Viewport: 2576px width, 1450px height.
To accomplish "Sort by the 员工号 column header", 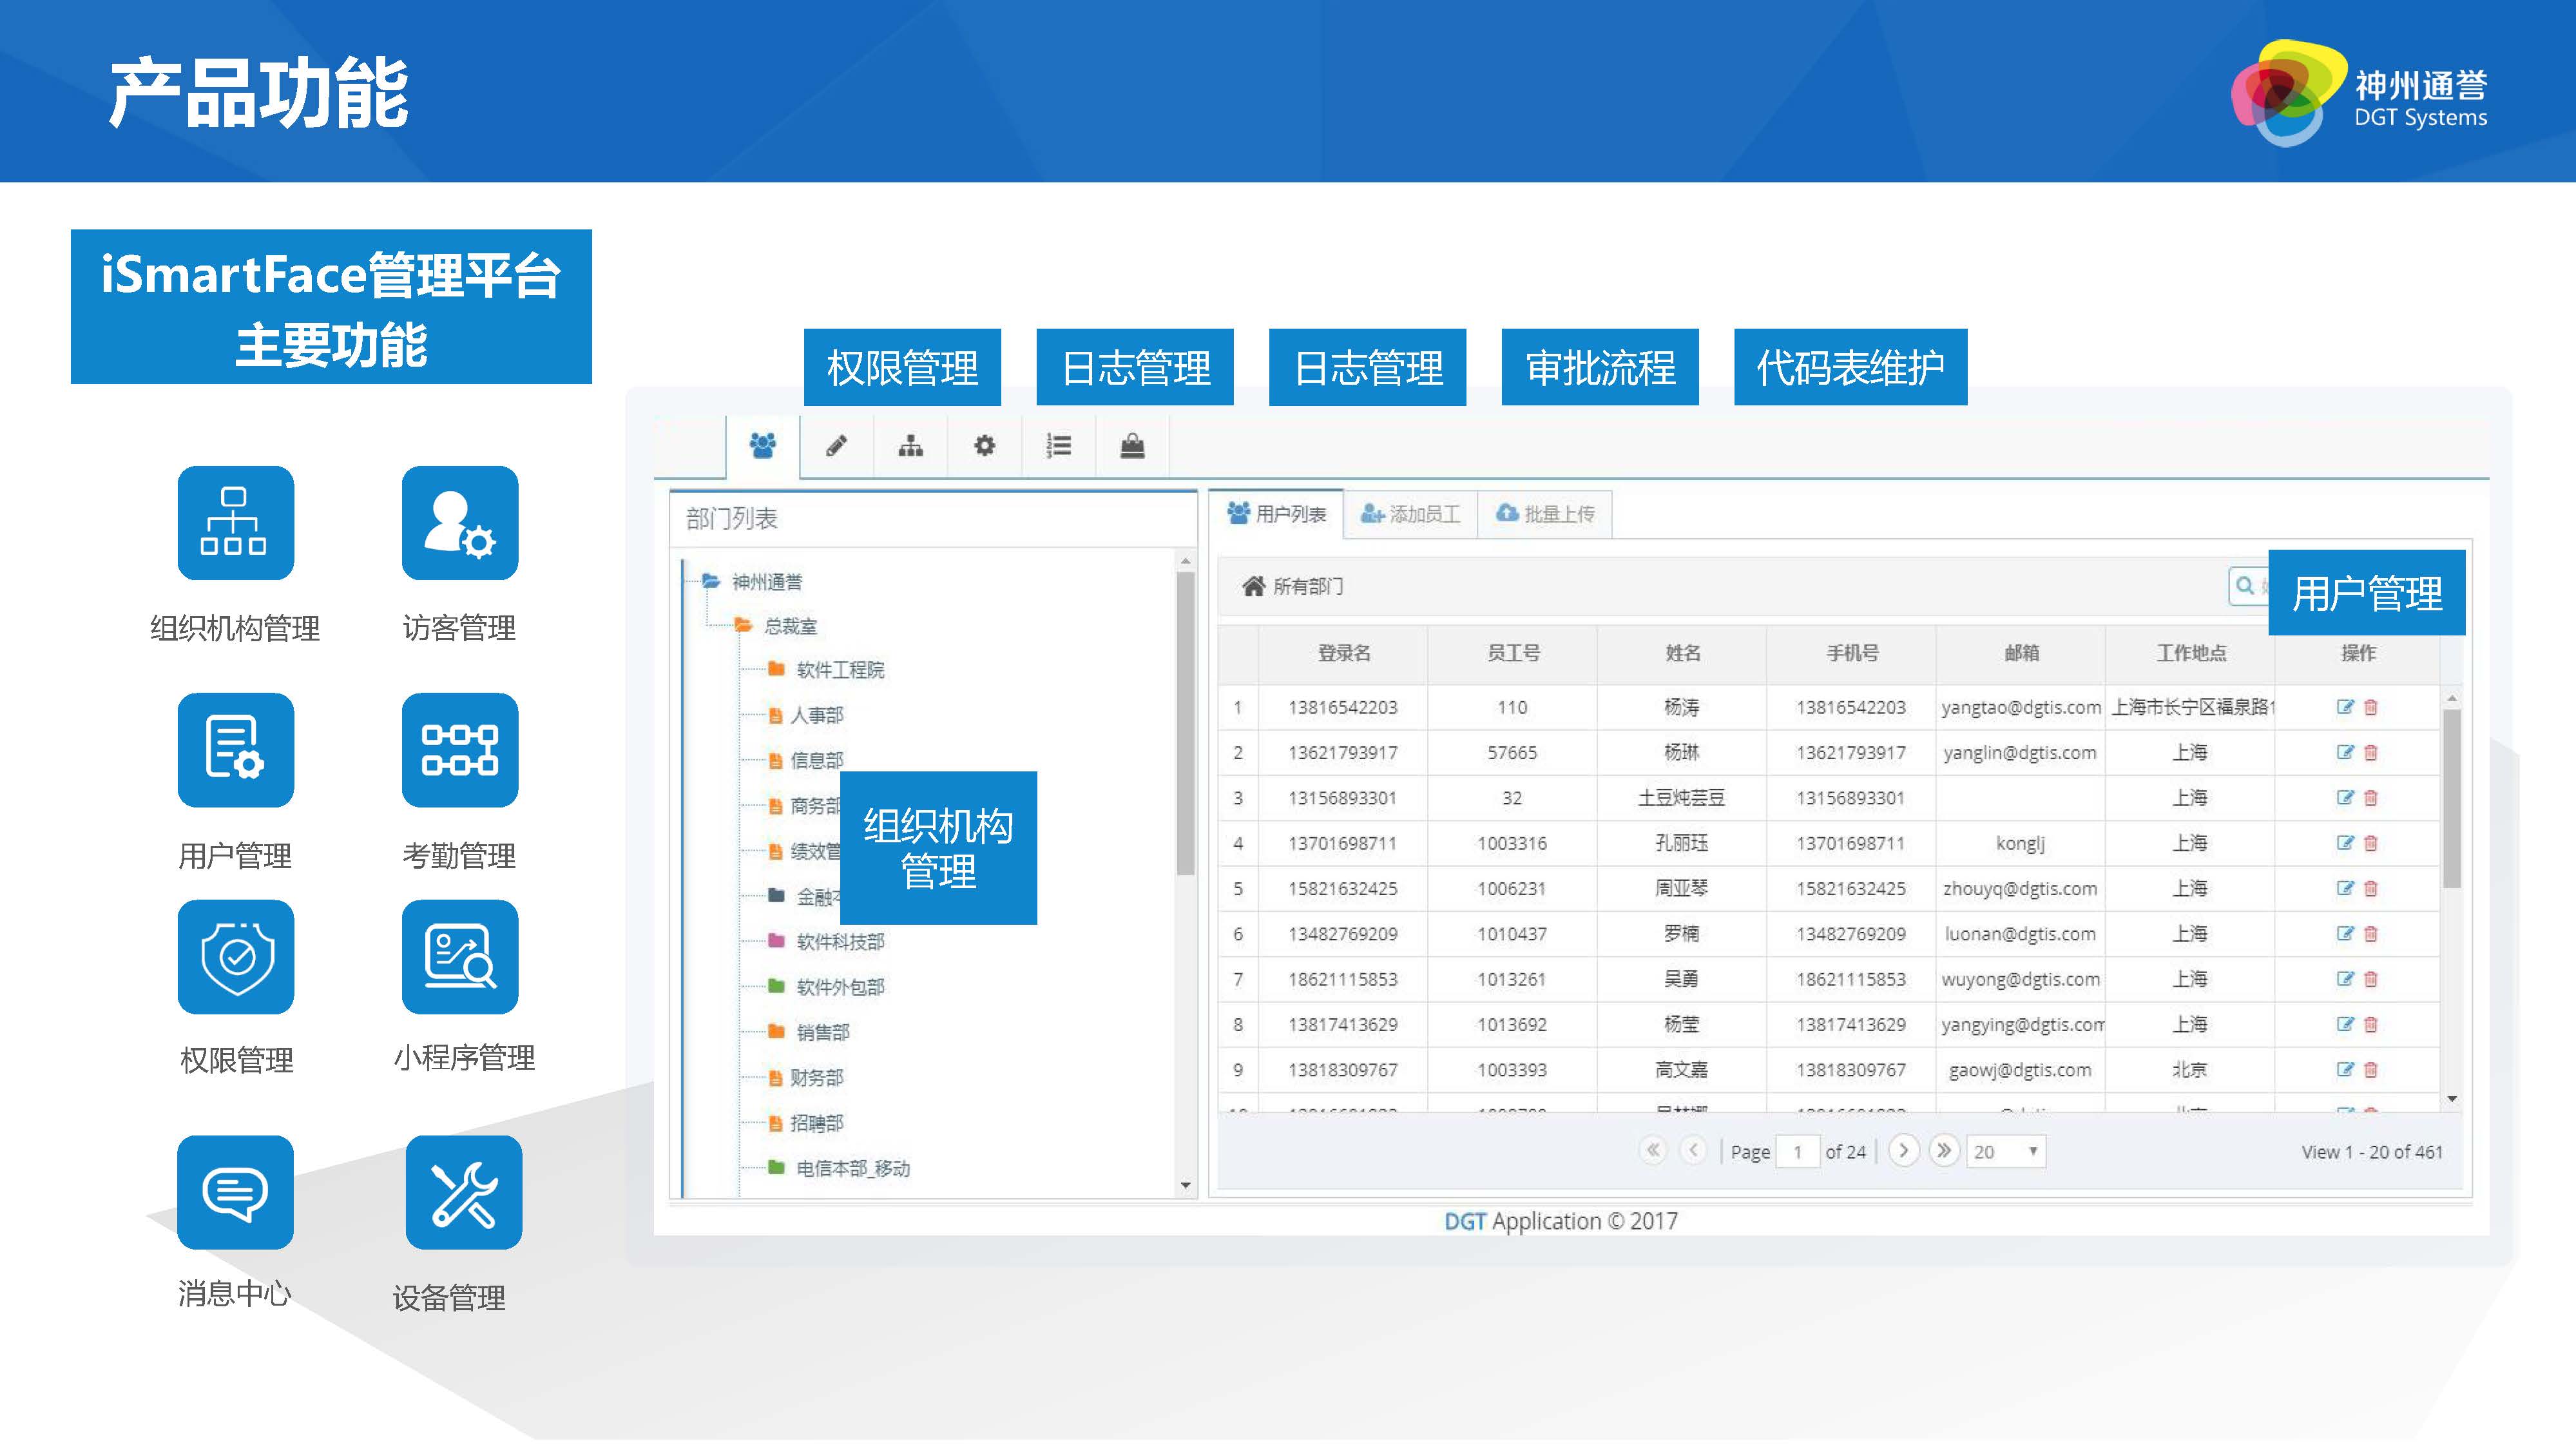I will coord(1512,654).
